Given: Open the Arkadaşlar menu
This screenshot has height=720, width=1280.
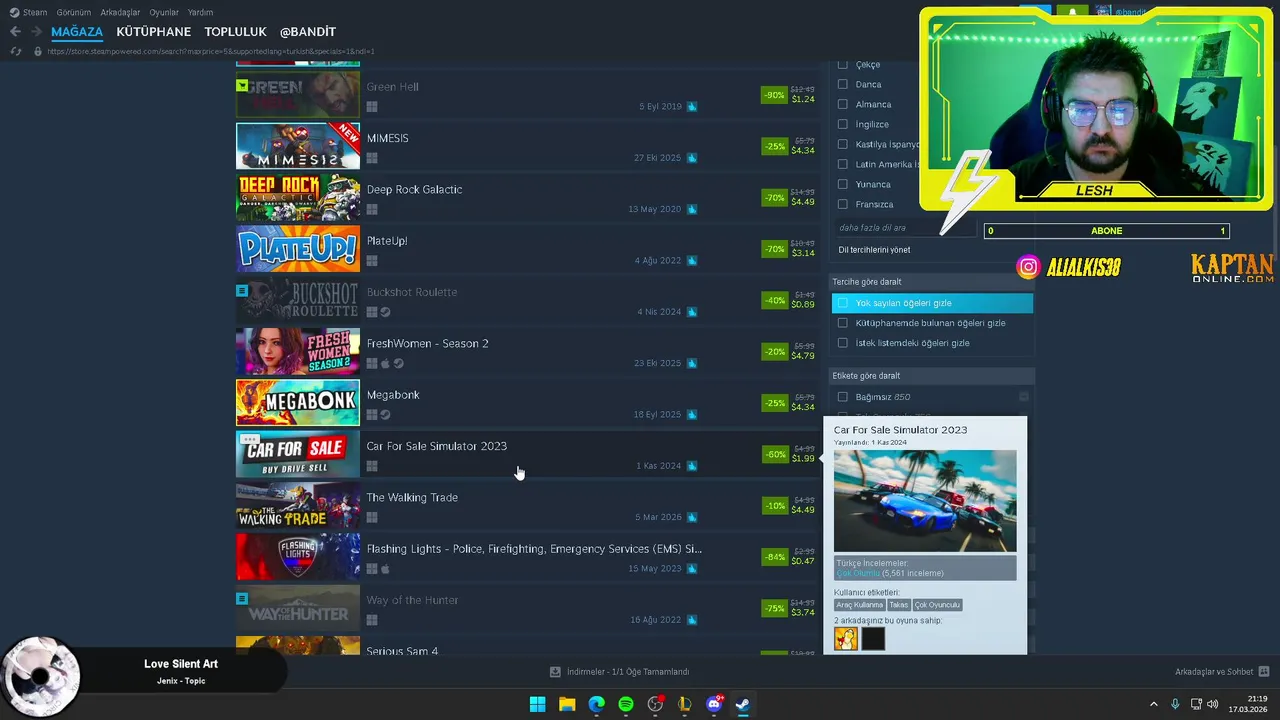Looking at the screenshot, I should 121,12.
